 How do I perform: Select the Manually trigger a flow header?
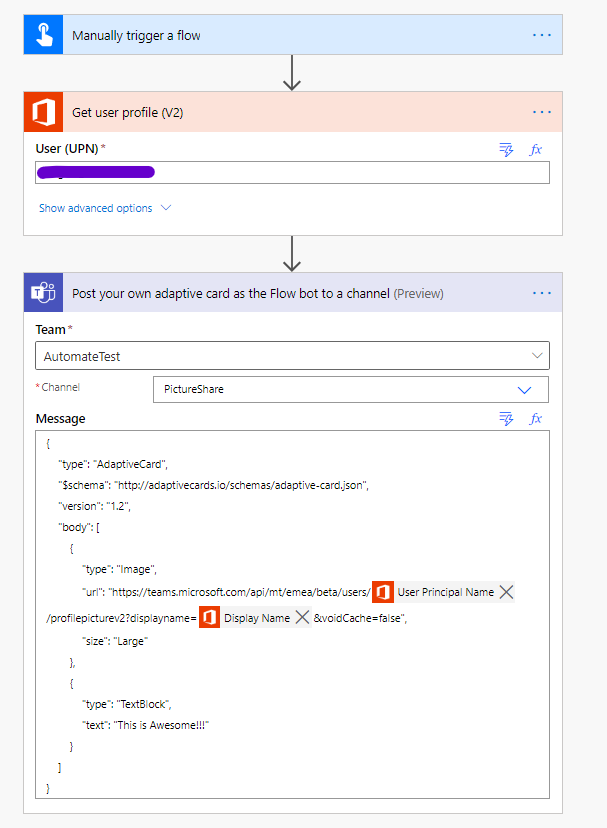point(293,35)
